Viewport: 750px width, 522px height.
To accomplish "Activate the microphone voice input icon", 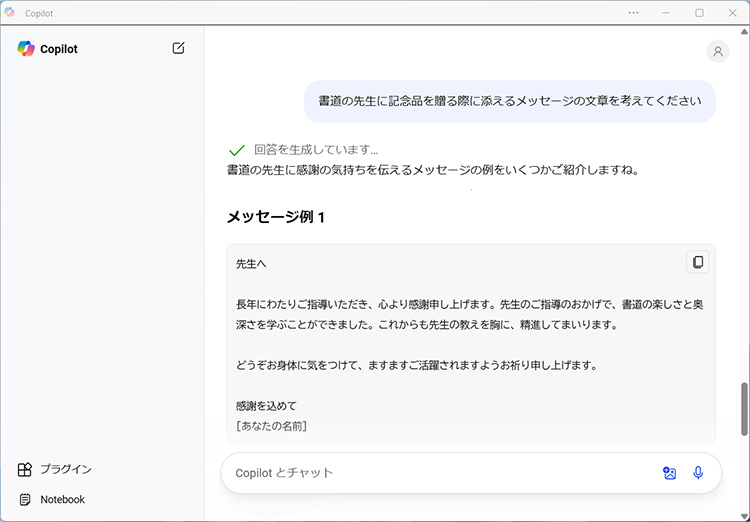I will tap(698, 473).
